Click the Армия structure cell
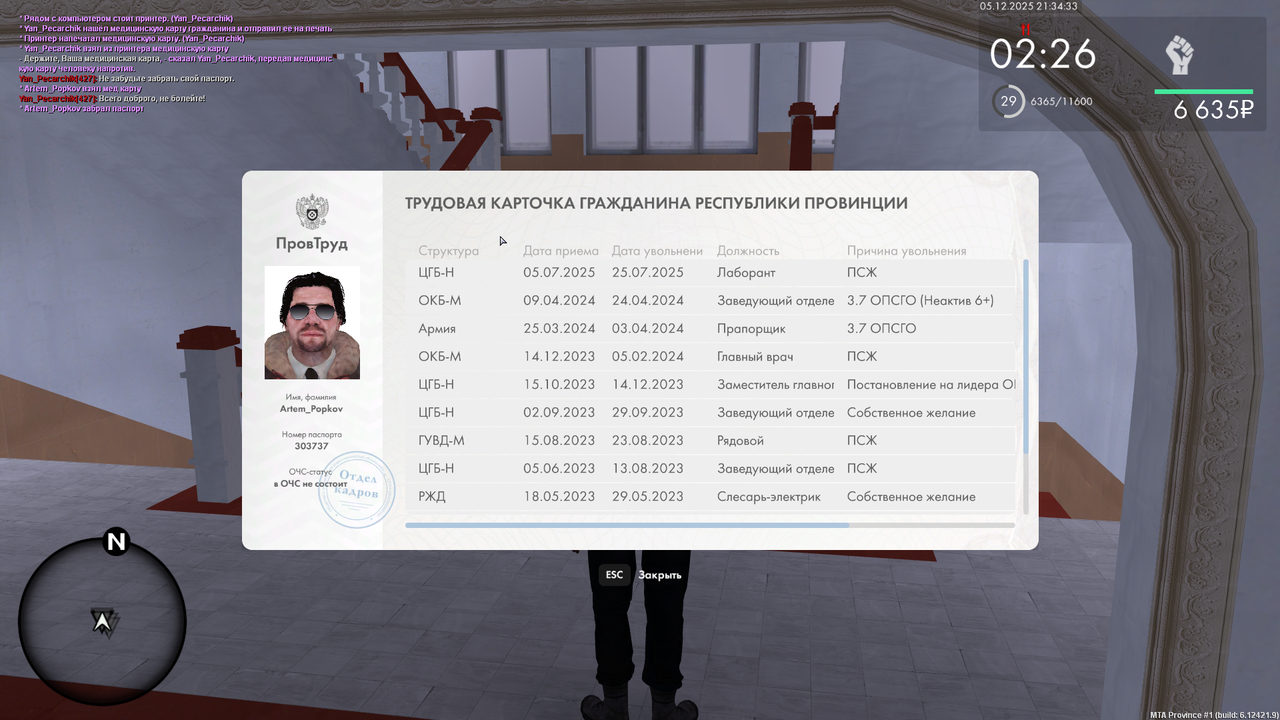Screen dimensions: 1280x720 (437, 328)
